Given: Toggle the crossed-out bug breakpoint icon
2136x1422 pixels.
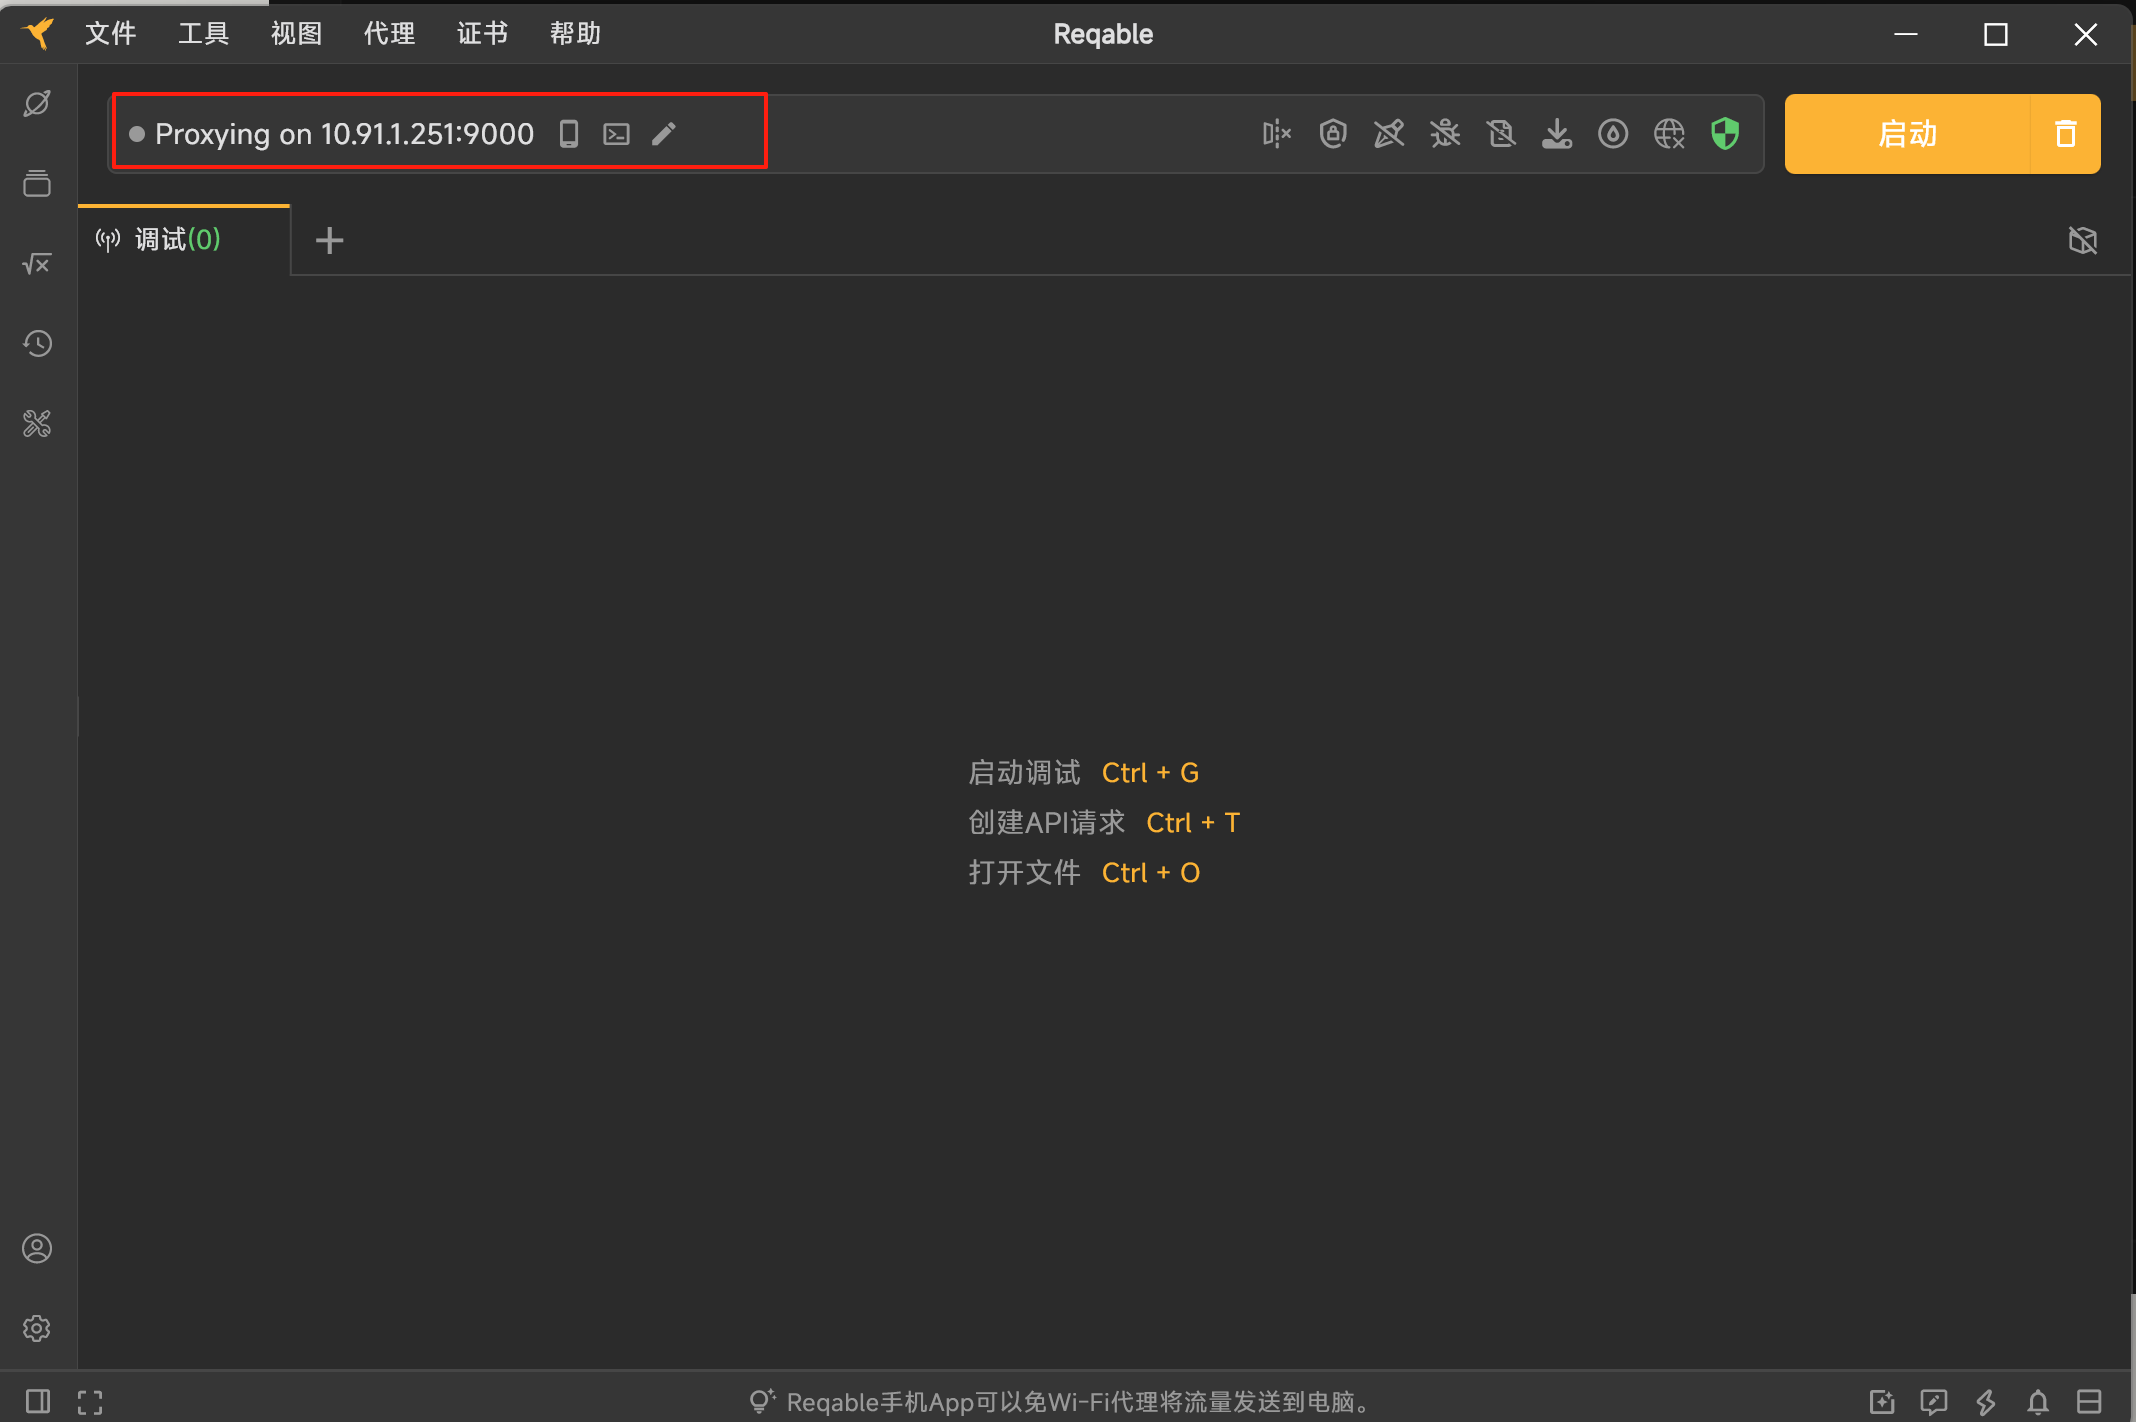Looking at the screenshot, I should [1445, 134].
